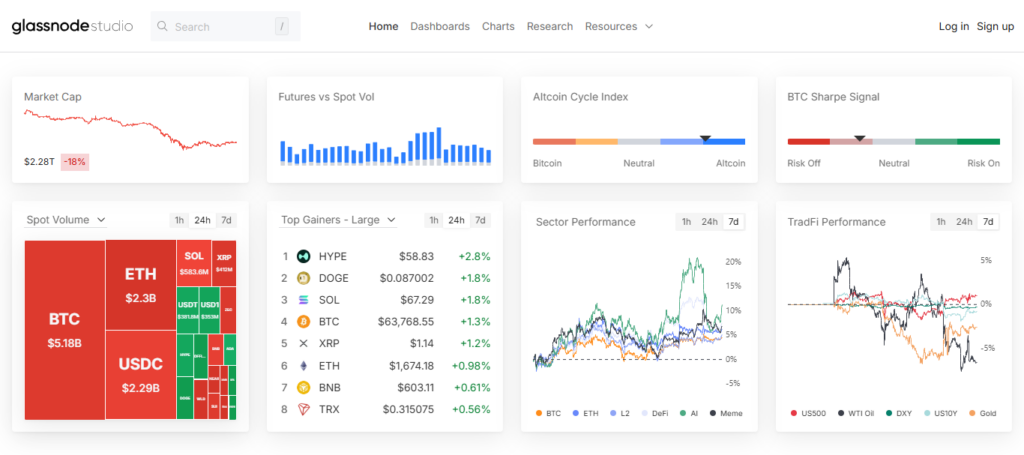
Task: Click the red Risk Off gauge segment
Action: click(x=808, y=142)
